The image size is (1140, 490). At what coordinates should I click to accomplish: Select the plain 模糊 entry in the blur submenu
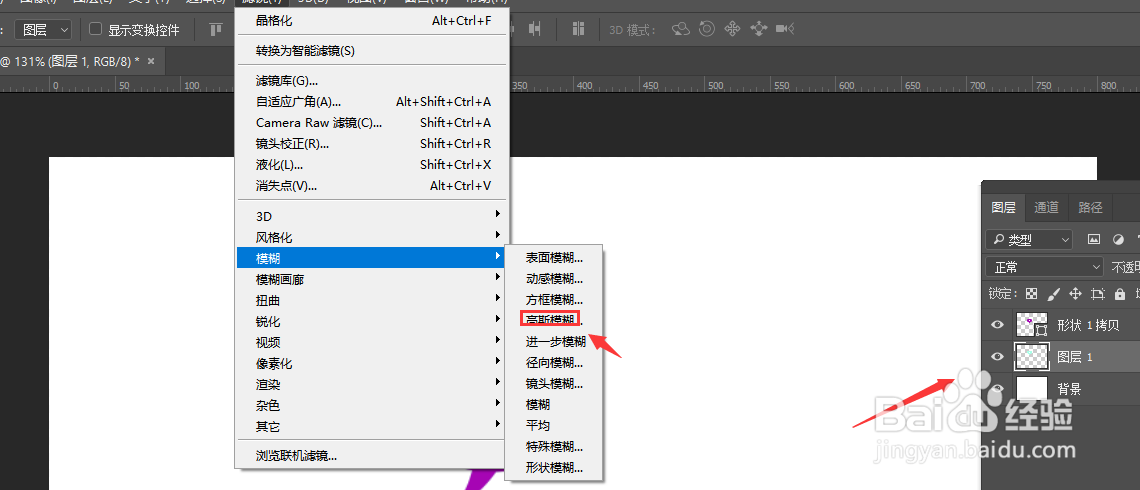coord(554,405)
